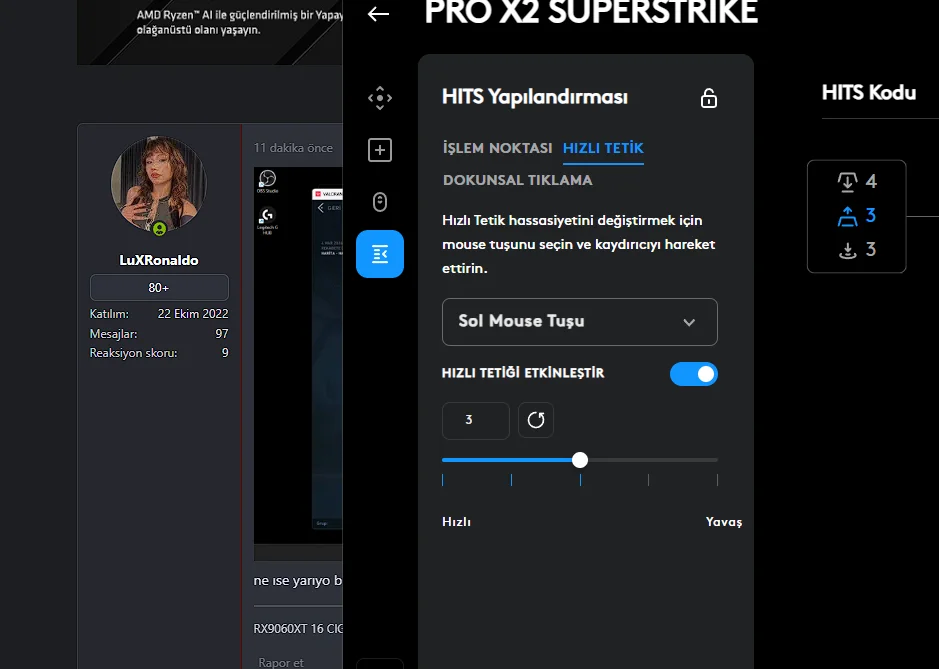Expand the Sol Mouse Tuşu dropdown
Viewport: 939px width, 669px height.
point(580,322)
